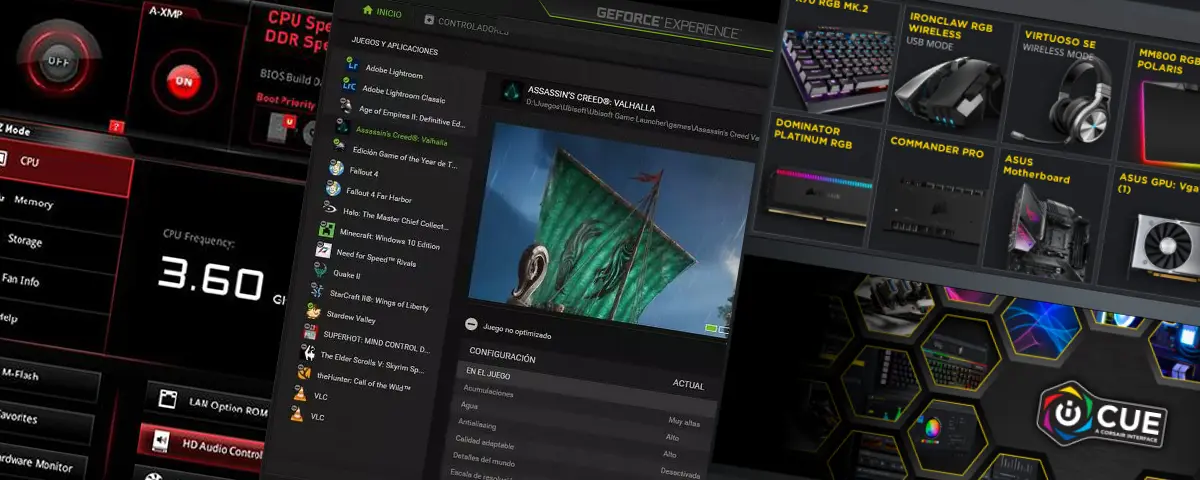Click the minus icon next to Juego no optimizado
Viewport: 1200px width, 480px height.
(x=472, y=324)
